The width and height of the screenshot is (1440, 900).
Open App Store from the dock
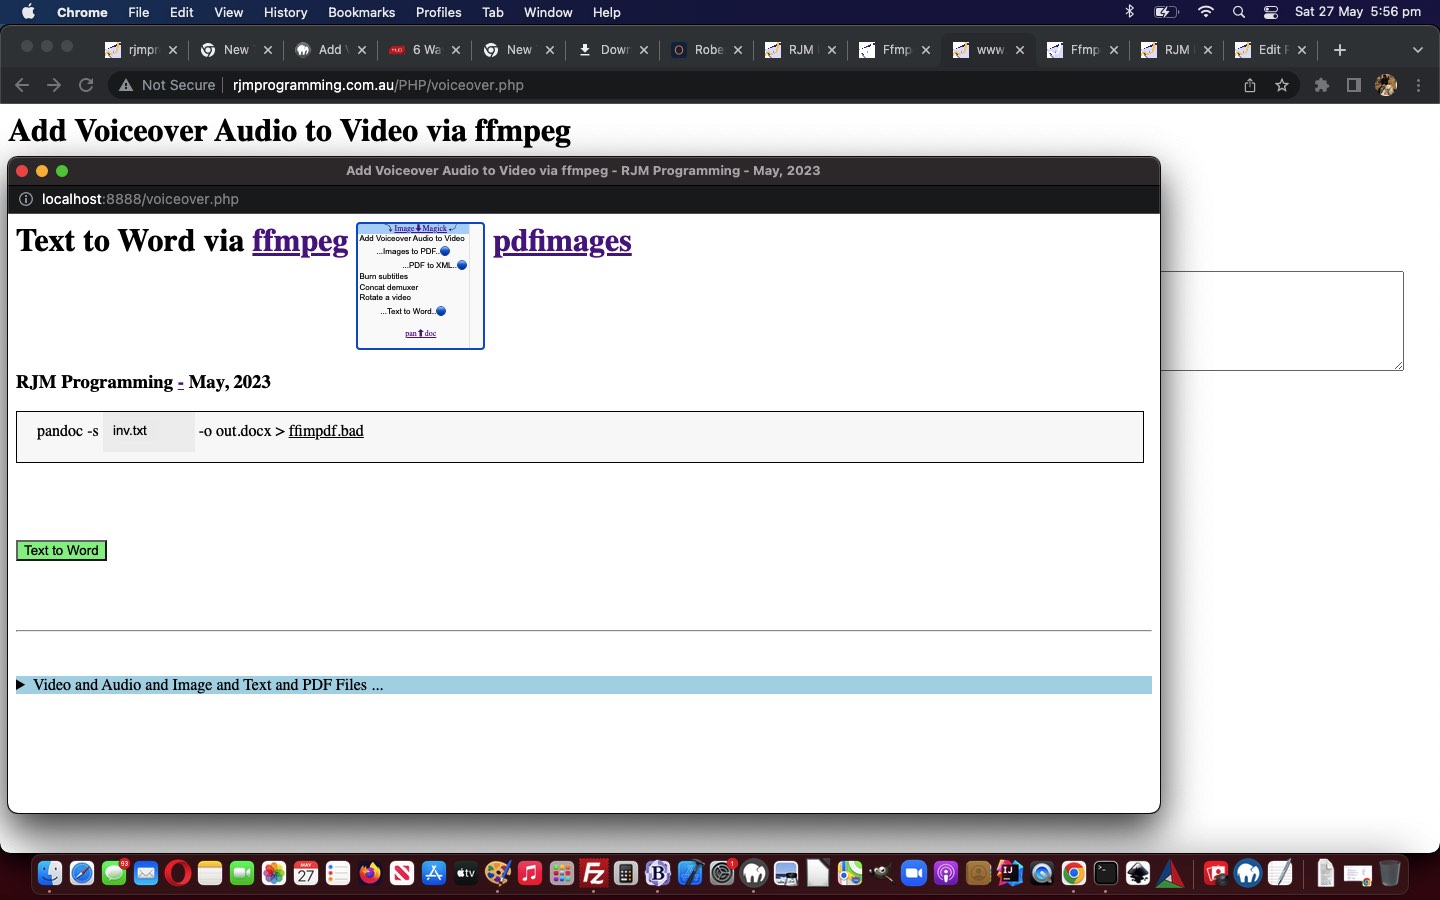434,873
